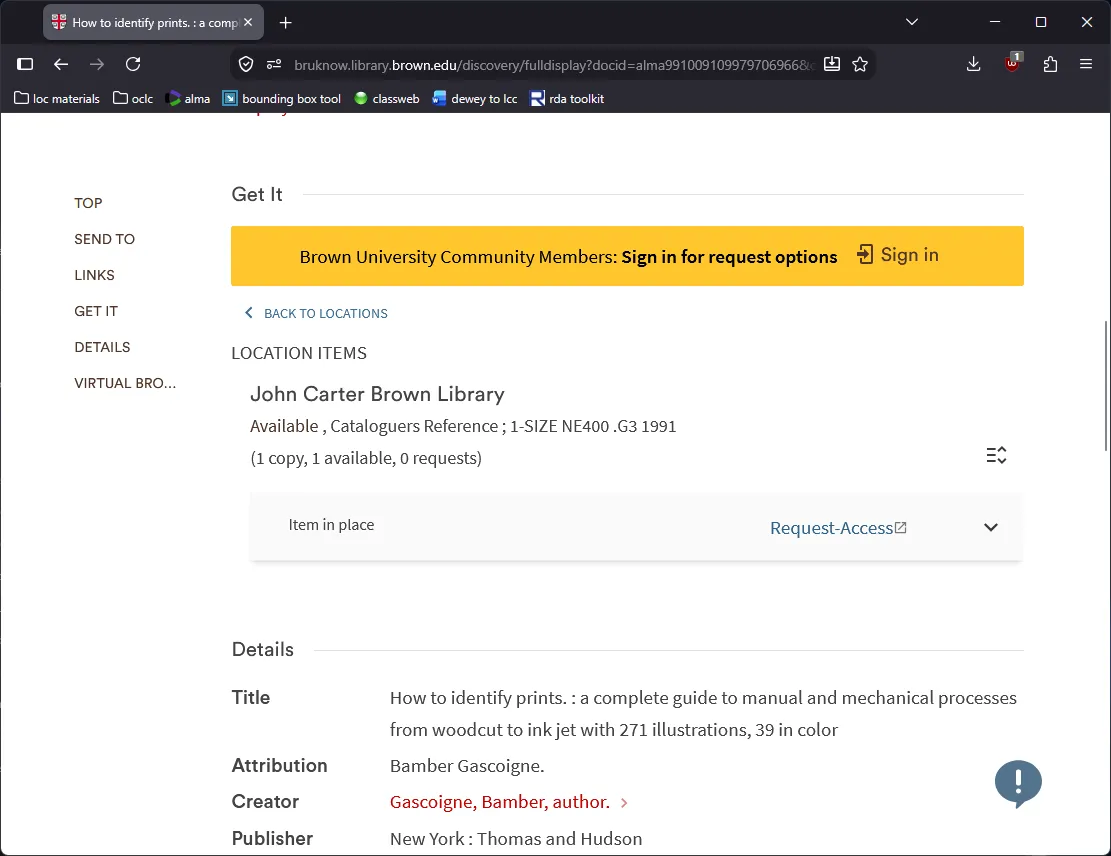
Task: Open a new browser tab
Action: pos(286,23)
